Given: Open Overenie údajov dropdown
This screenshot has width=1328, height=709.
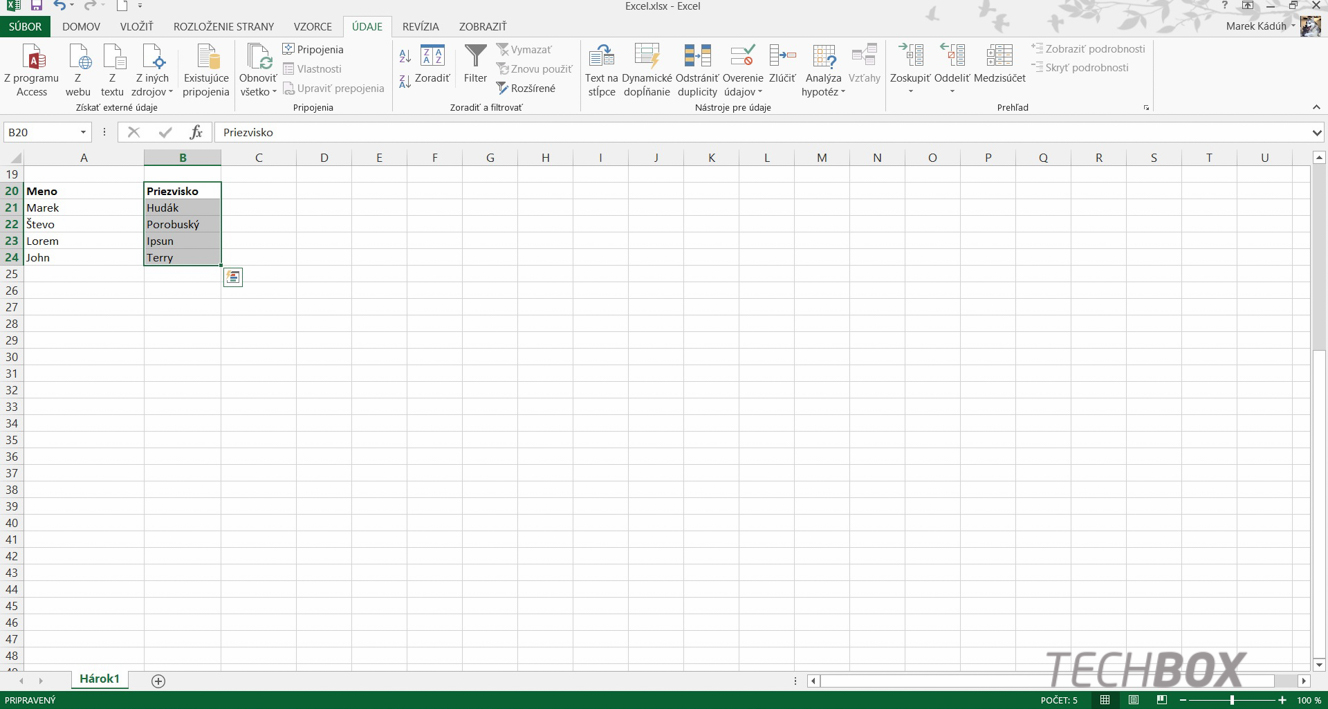Looking at the screenshot, I should click(742, 92).
